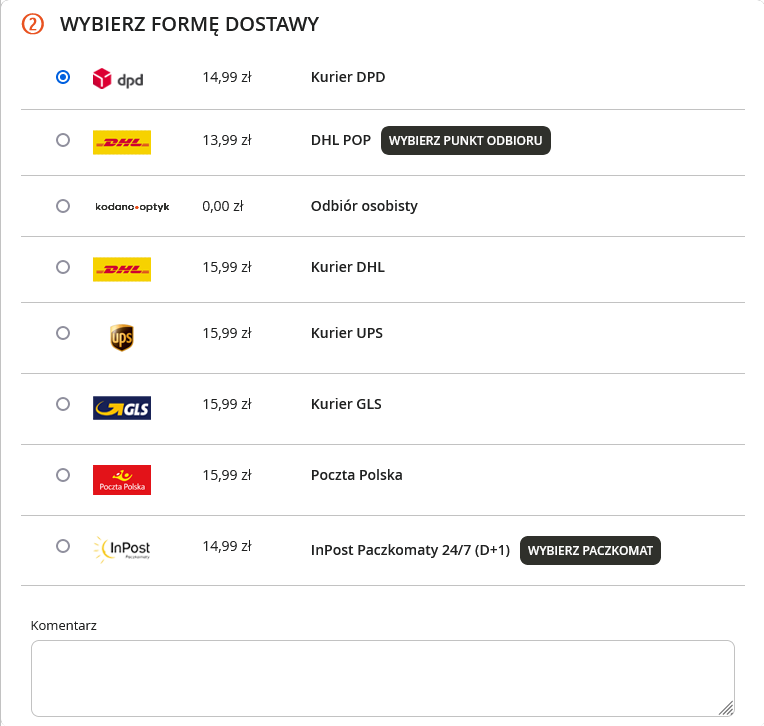764x726 pixels.
Task: Select the Kurier DPD radio button
Action: point(63,77)
